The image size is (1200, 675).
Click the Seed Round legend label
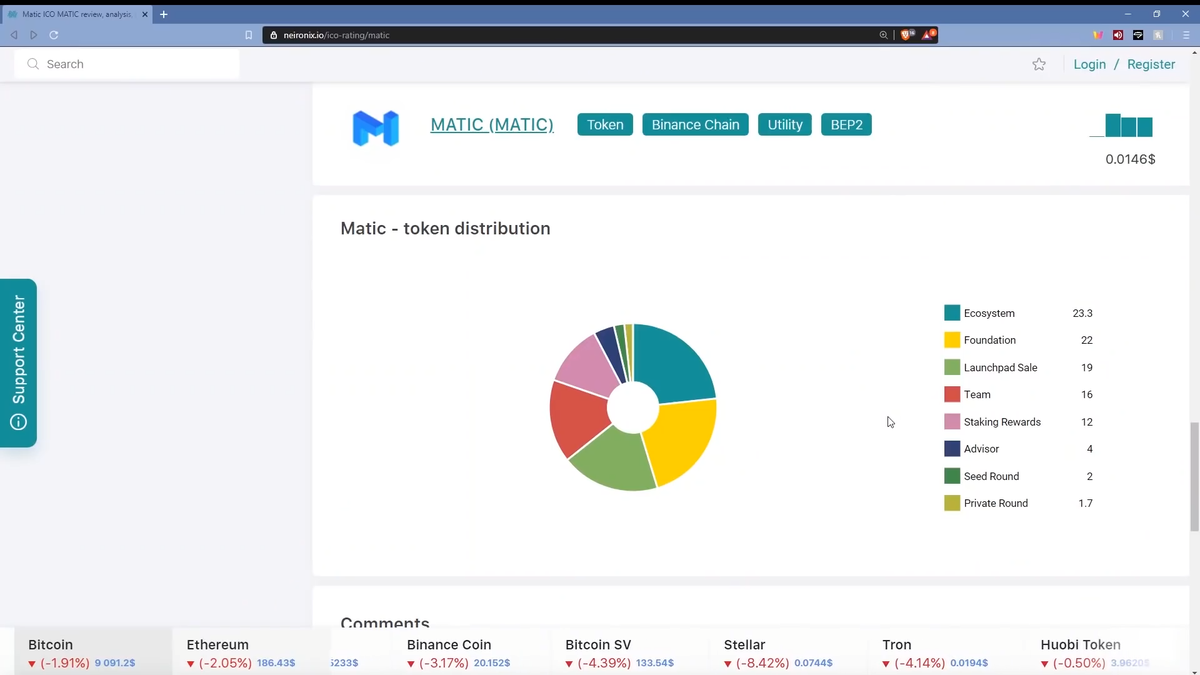tap(992, 476)
